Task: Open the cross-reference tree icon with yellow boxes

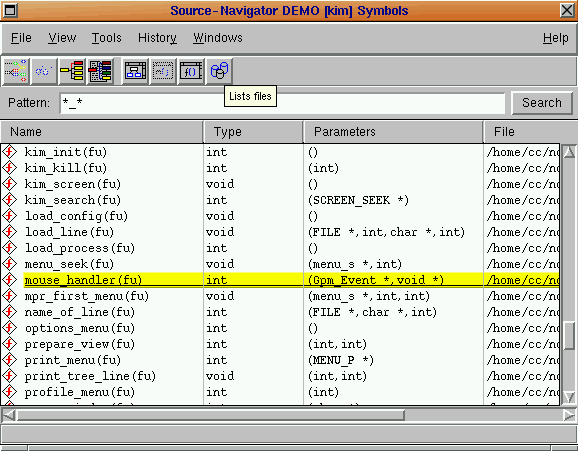Action: click(x=72, y=71)
